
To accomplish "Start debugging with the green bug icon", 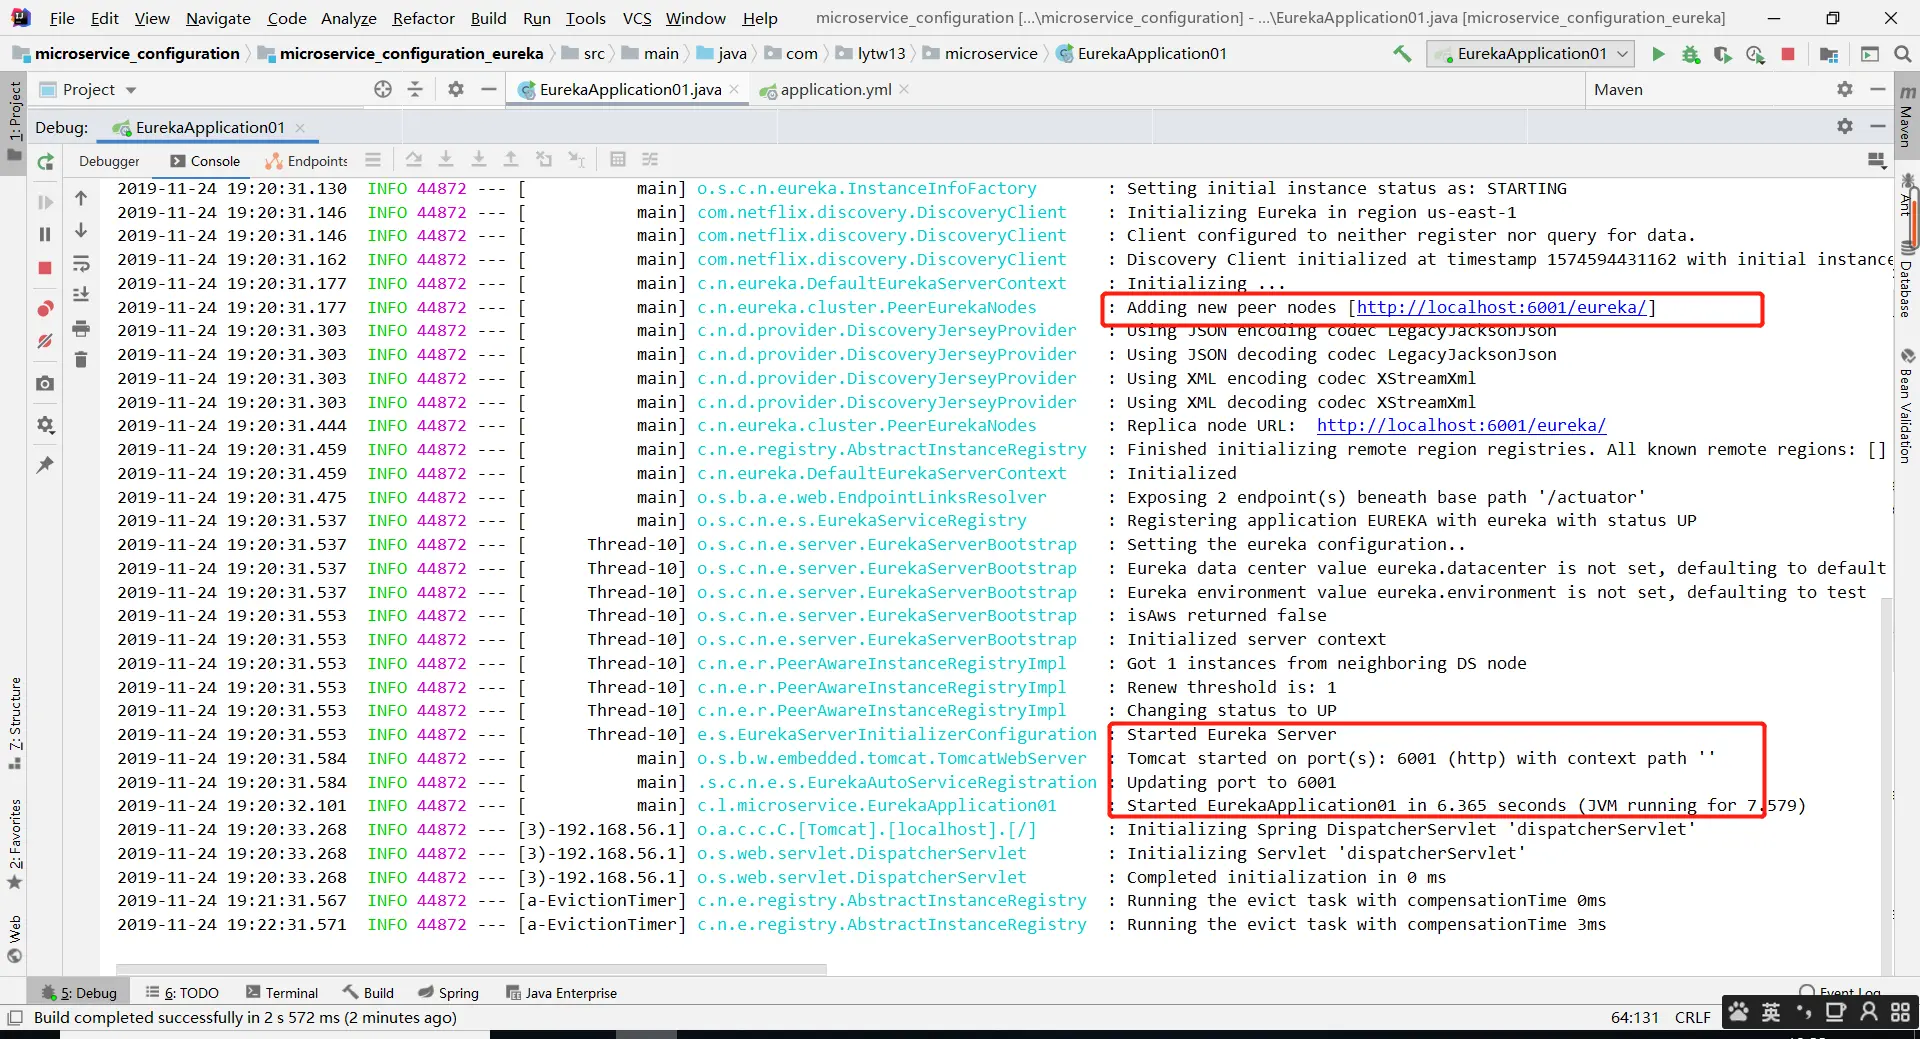I will [x=1691, y=55].
